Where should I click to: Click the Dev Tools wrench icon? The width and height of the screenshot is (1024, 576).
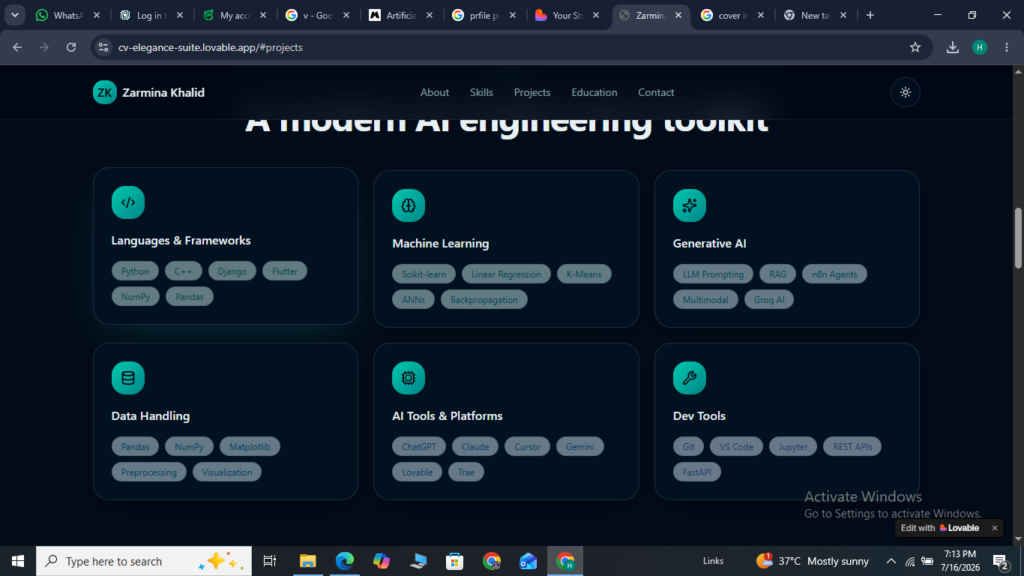[x=690, y=377]
